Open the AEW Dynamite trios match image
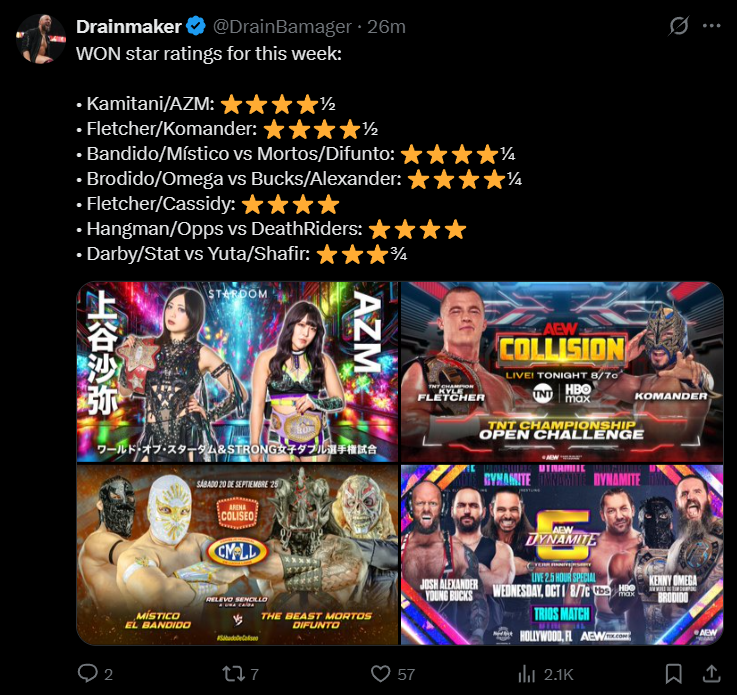 point(562,554)
